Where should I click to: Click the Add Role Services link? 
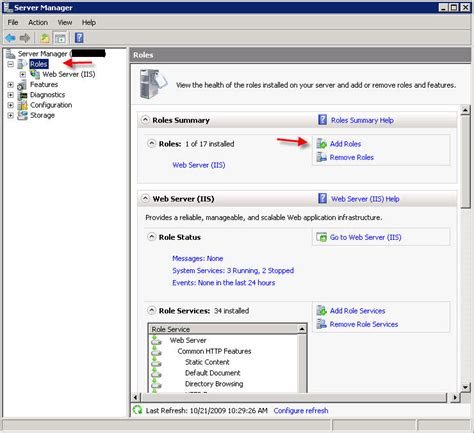point(357,311)
